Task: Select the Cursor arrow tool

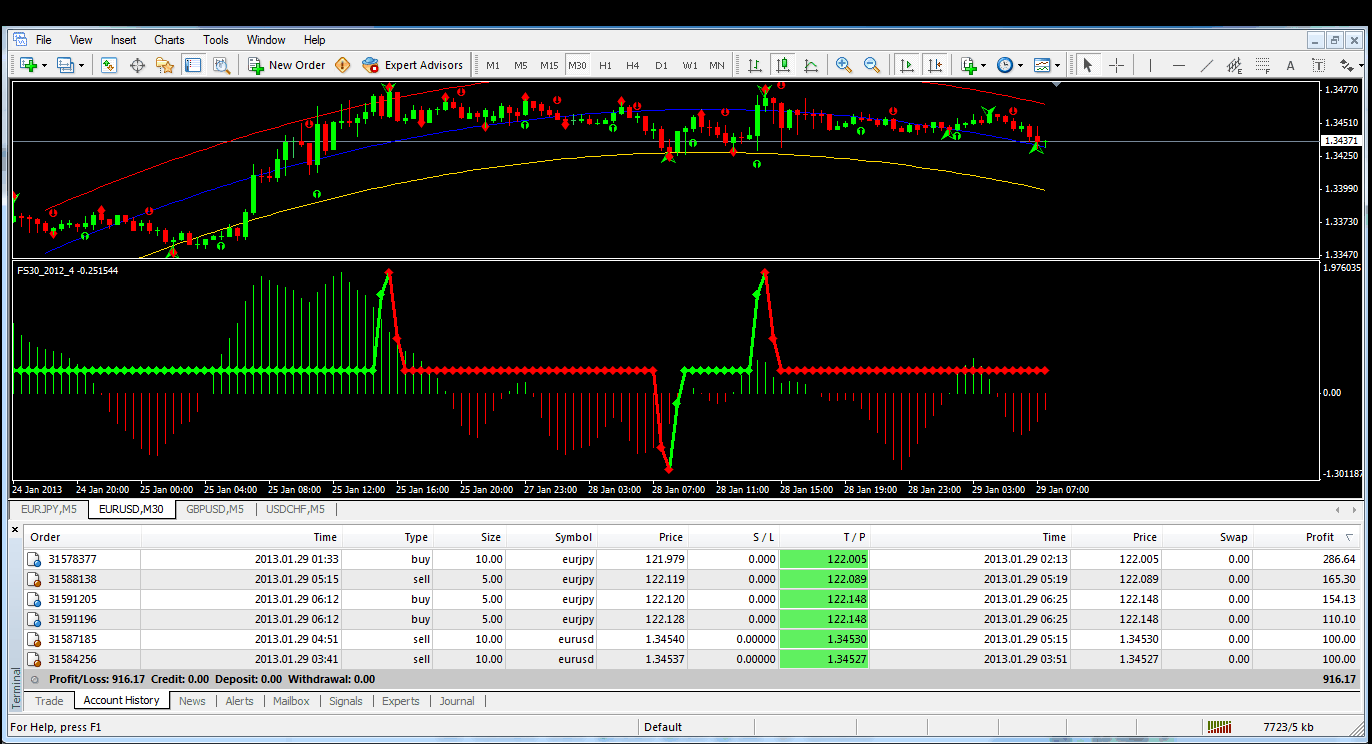Action: click(x=1088, y=65)
